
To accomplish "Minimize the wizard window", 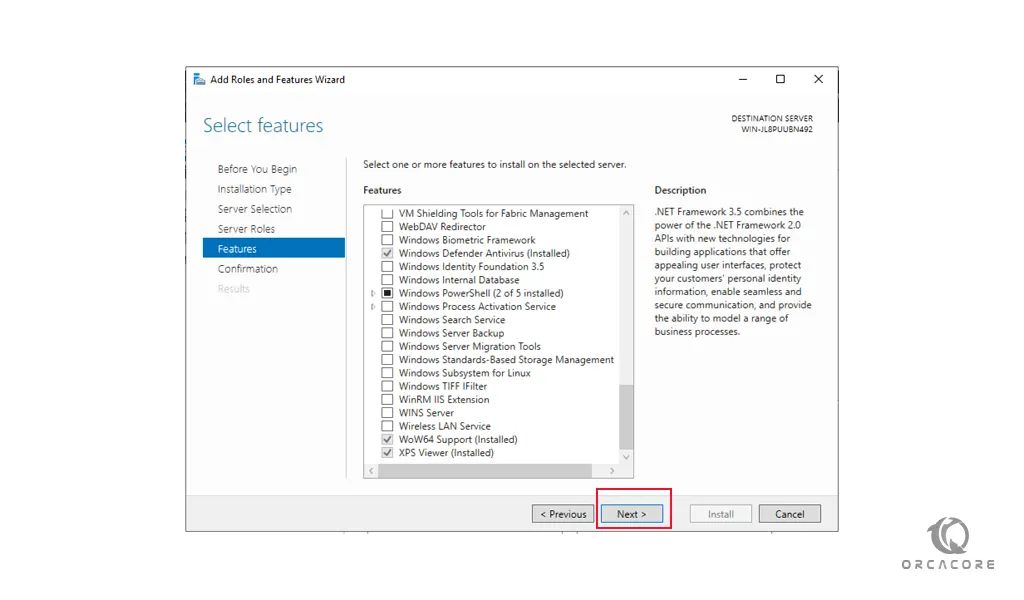I will coord(743,79).
